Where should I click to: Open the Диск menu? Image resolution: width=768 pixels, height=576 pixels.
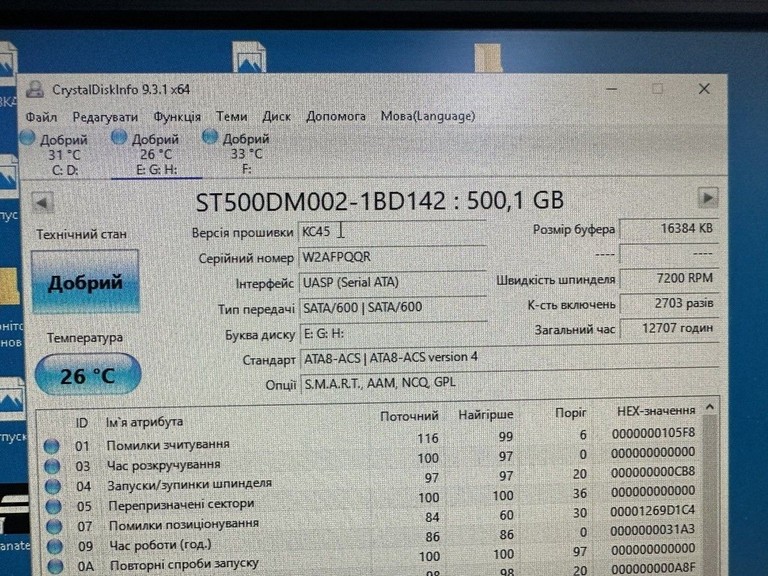[276, 117]
